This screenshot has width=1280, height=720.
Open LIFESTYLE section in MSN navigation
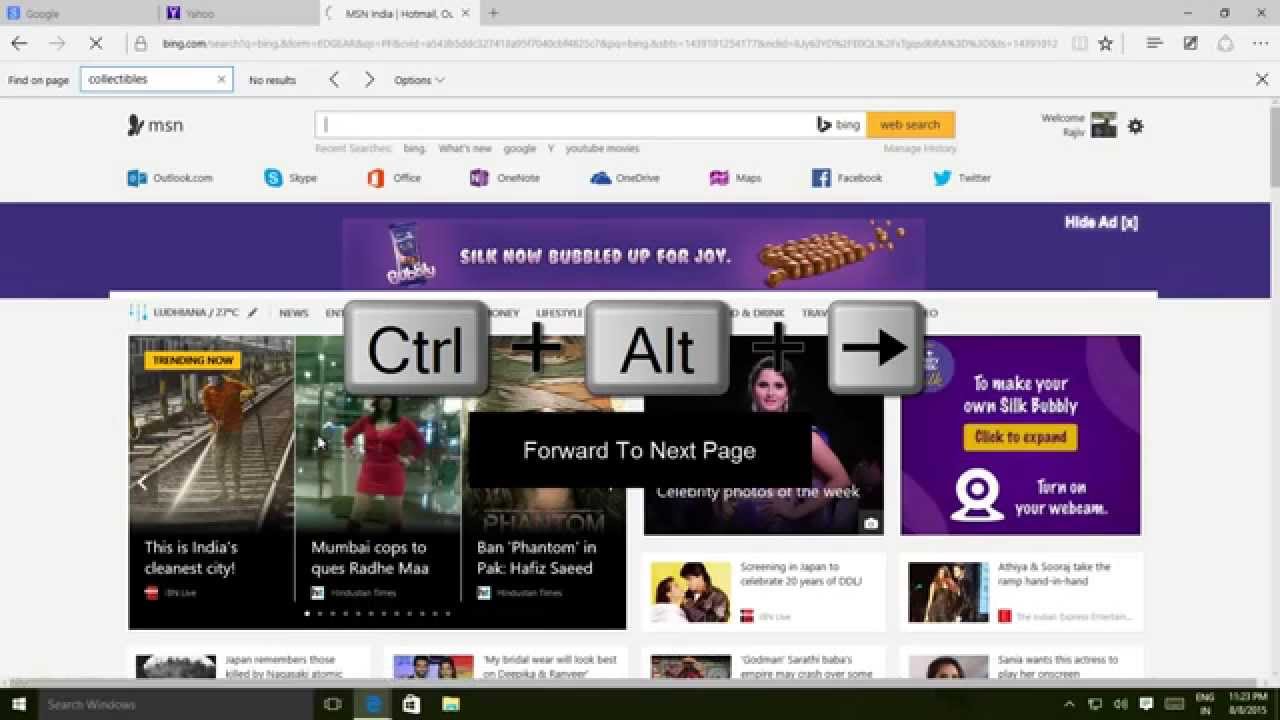click(559, 313)
